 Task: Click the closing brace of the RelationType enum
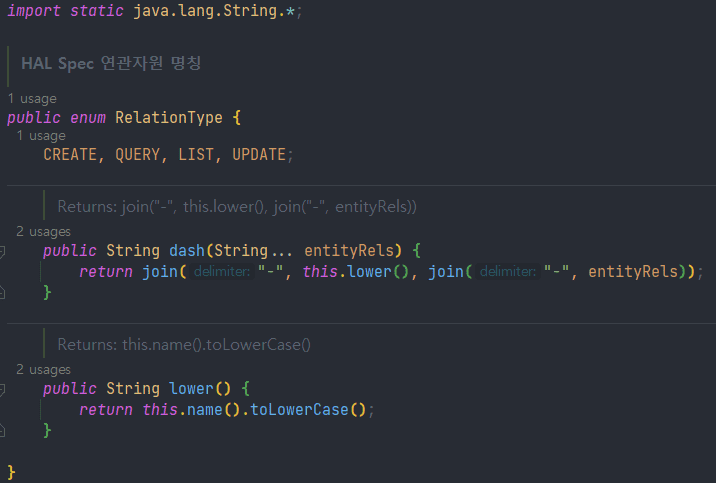(11, 472)
